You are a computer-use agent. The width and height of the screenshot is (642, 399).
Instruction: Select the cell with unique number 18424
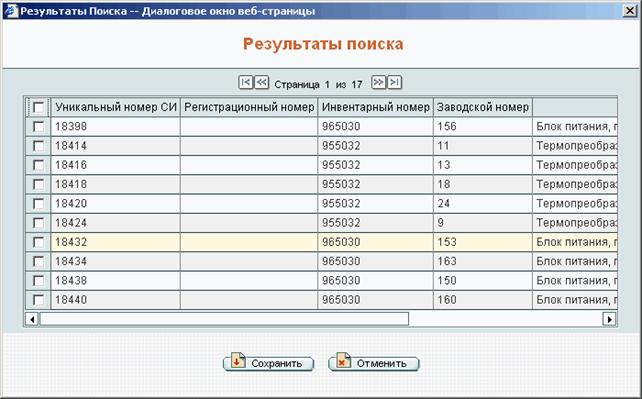[115, 223]
